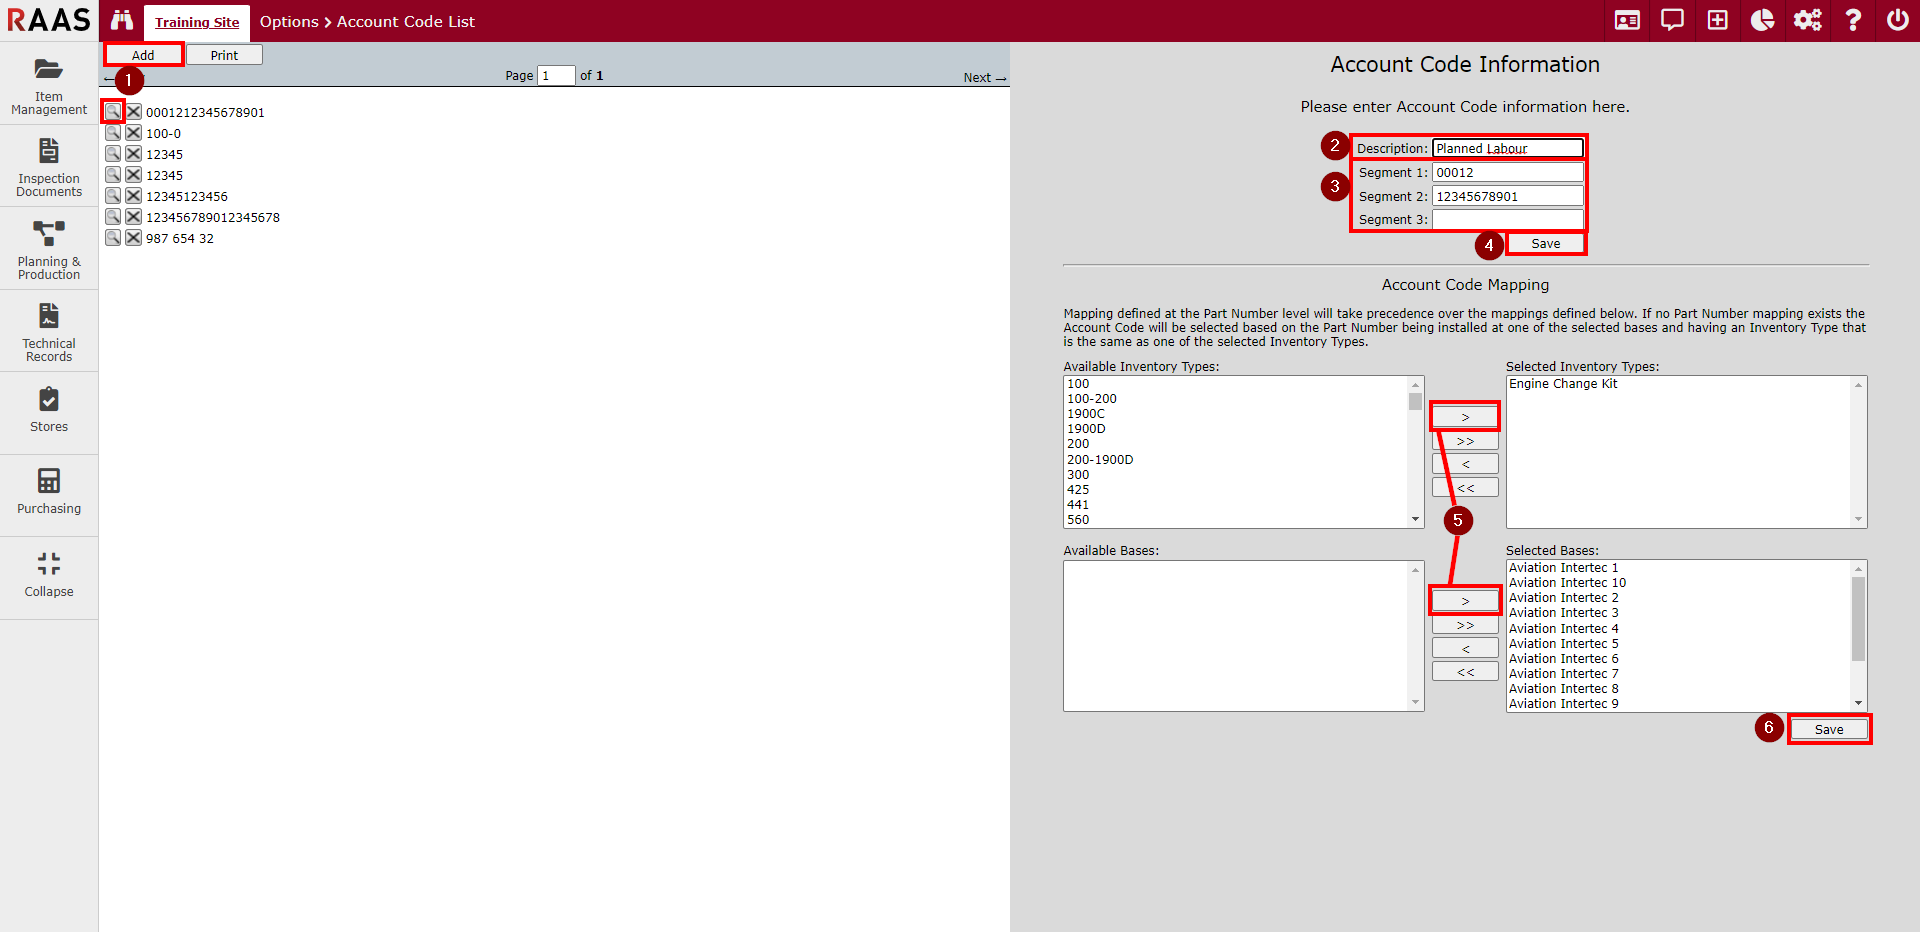1920x932 pixels.
Task: Go to Next page link
Action: (984, 77)
